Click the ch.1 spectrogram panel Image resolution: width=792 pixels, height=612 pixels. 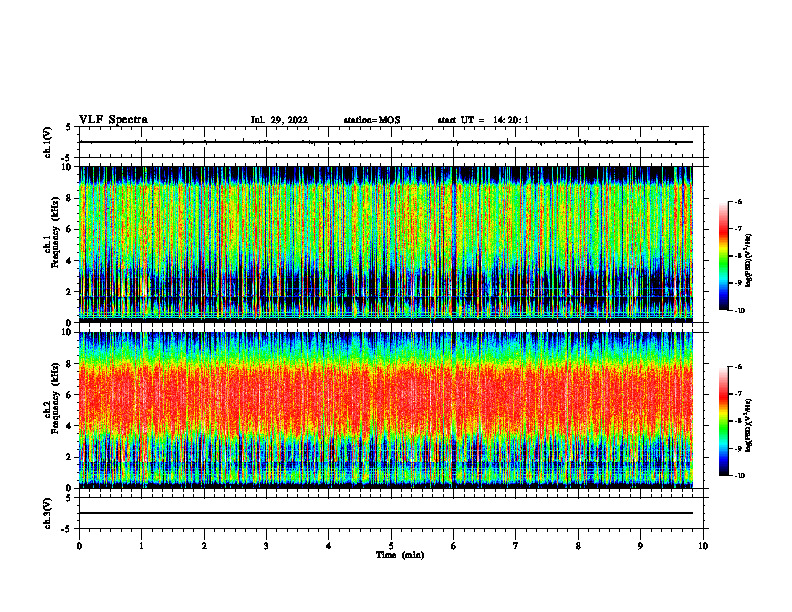coord(386,244)
